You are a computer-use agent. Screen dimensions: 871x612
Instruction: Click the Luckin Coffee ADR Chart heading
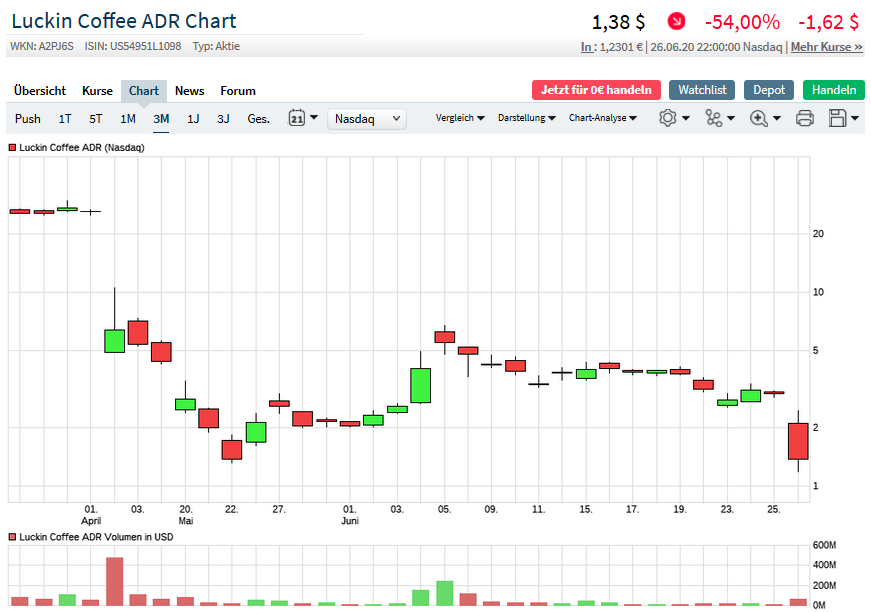coord(124,21)
